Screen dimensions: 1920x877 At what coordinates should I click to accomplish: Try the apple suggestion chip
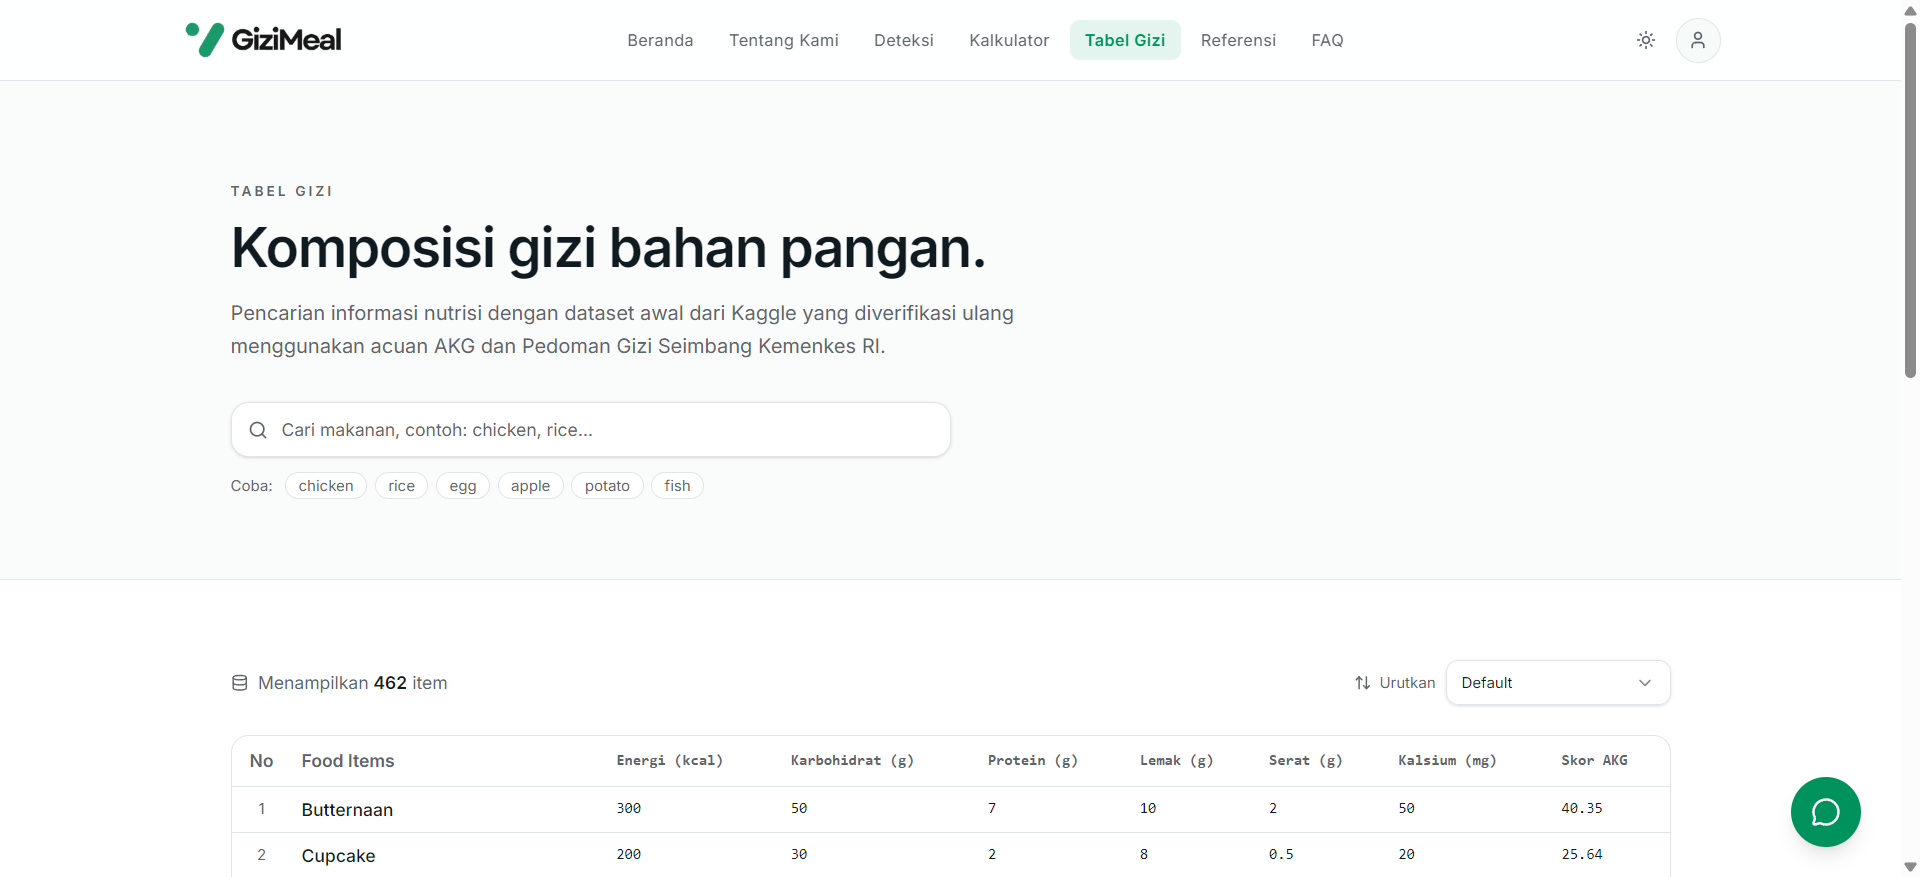[x=530, y=486]
